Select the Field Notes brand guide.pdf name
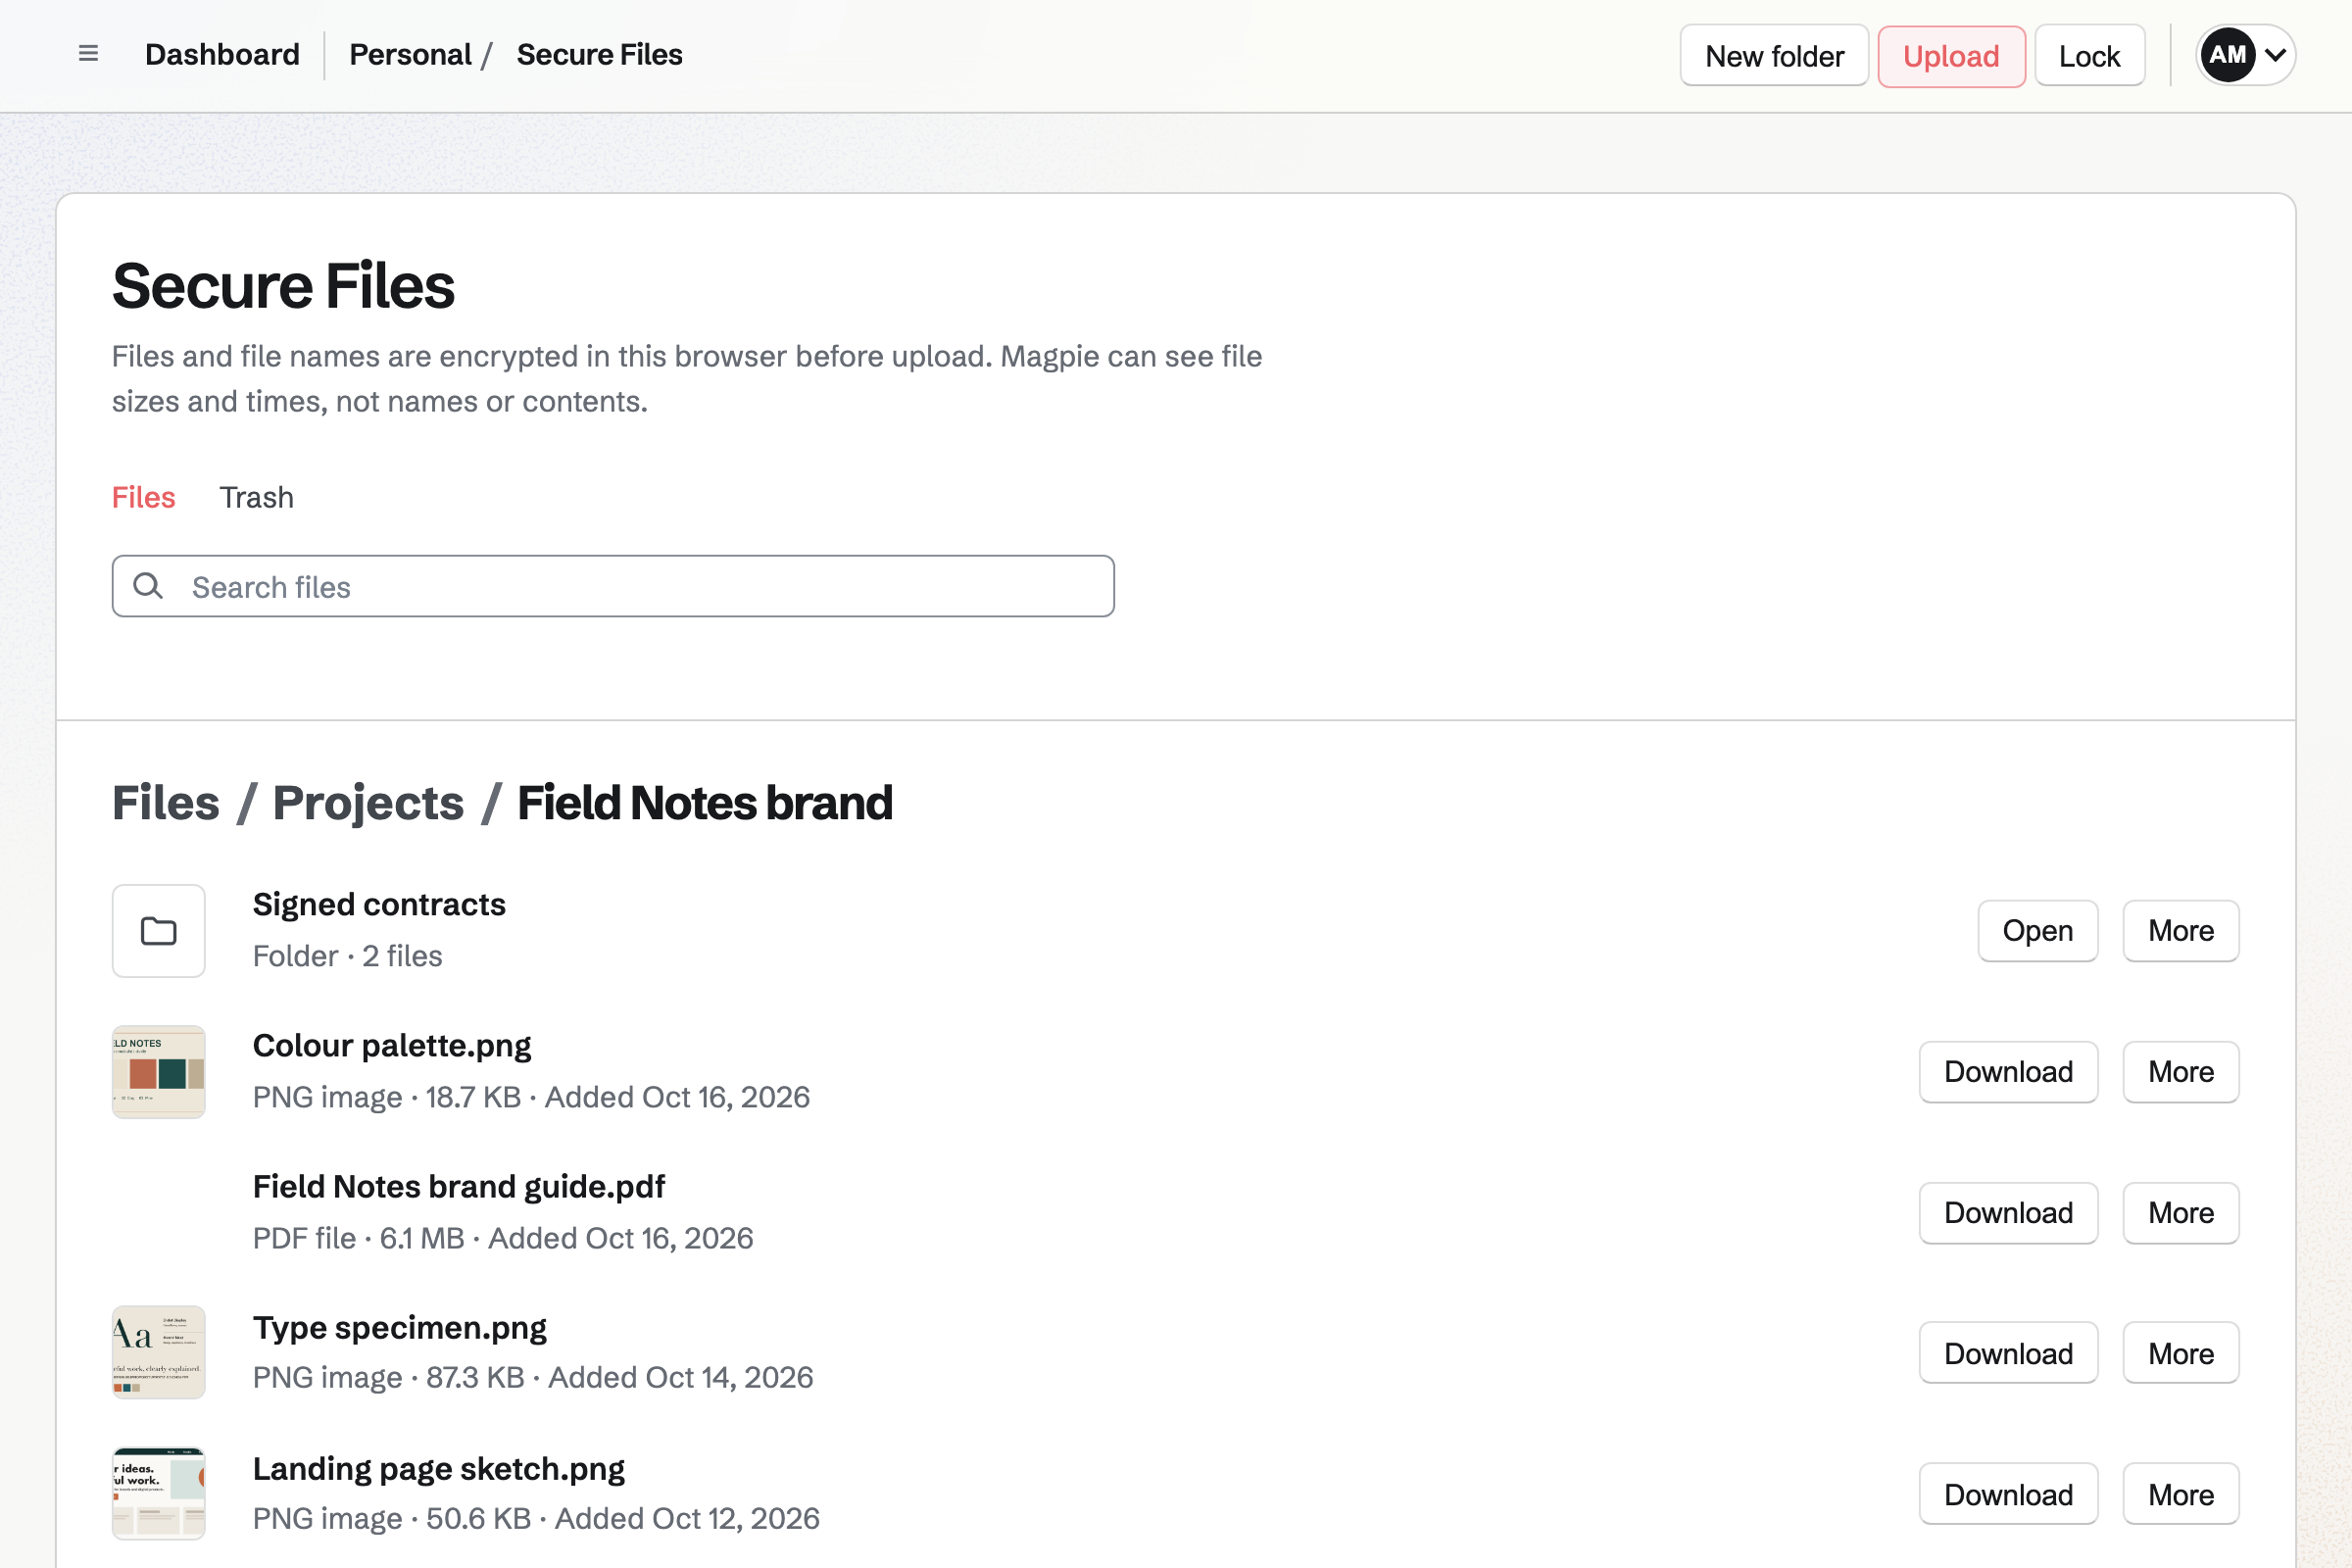The image size is (2352, 1568). (x=459, y=1186)
